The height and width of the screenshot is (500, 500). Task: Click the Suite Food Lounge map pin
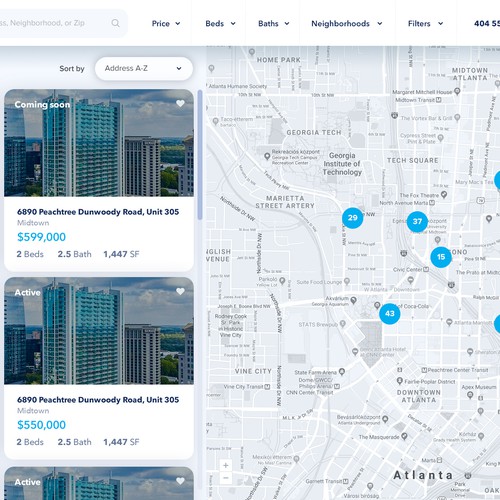point(347,281)
